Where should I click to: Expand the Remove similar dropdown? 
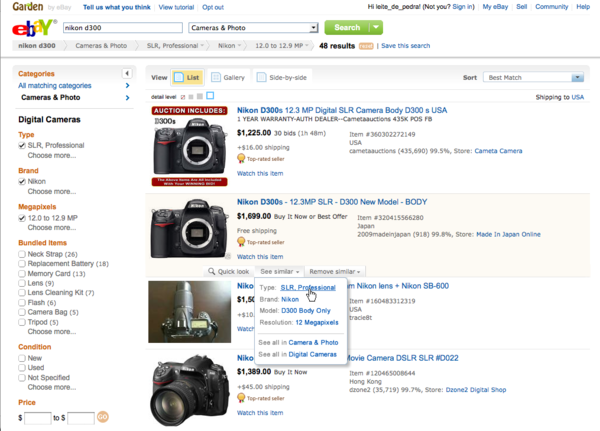point(335,271)
